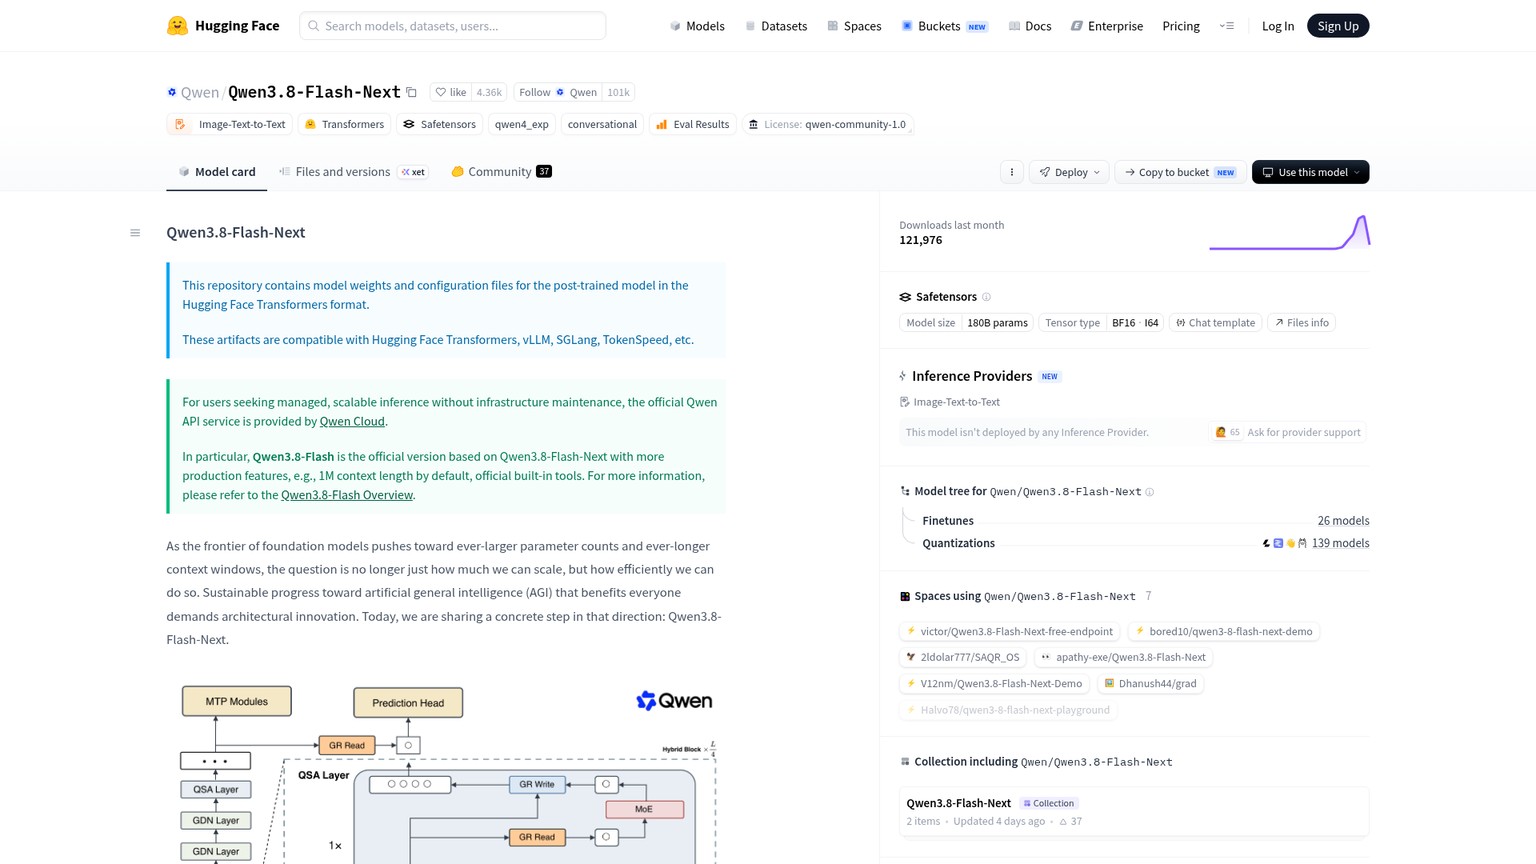The width and height of the screenshot is (1536, 864).
Task: Go to Models in top navigation
Action: point(697,26)
